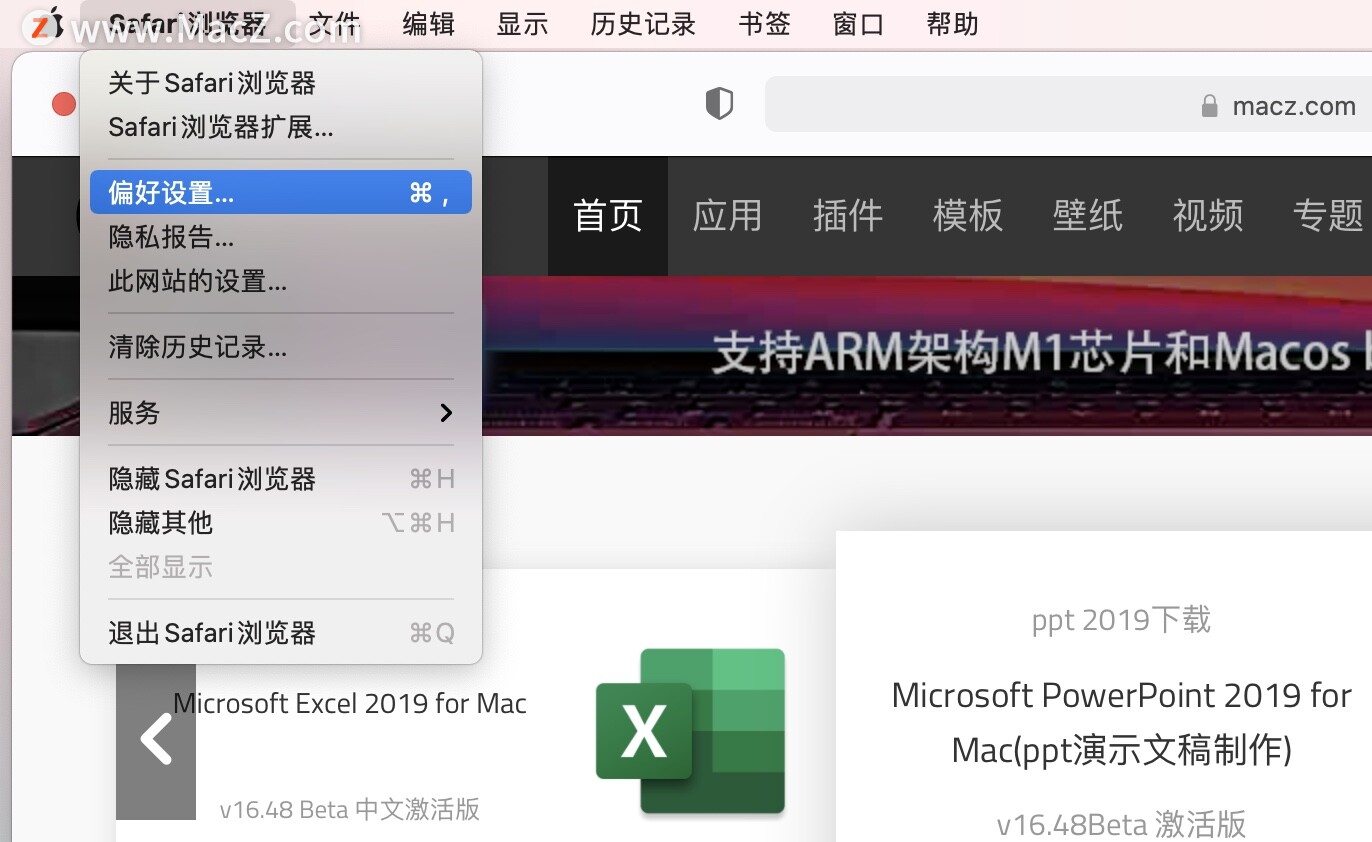This screenshot has height=842, width=1372.
Task: Open the 文件 menu
Action: [335, 24]
